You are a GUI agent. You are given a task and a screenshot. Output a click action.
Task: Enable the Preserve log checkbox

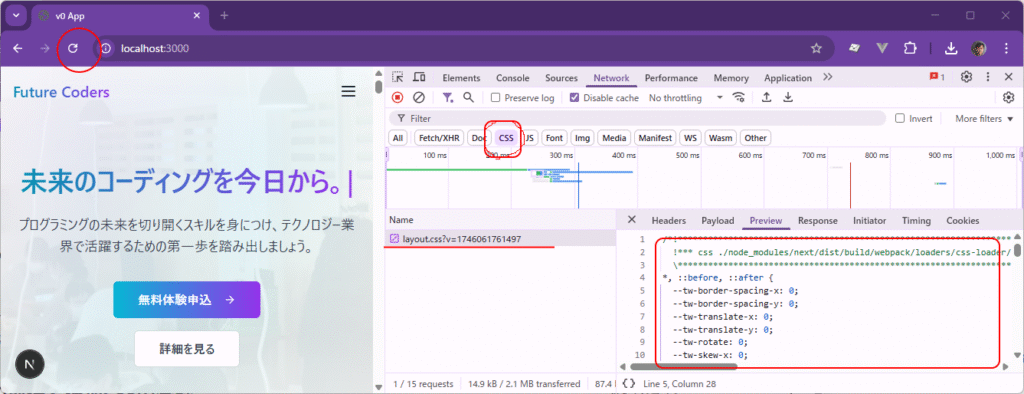496,97
